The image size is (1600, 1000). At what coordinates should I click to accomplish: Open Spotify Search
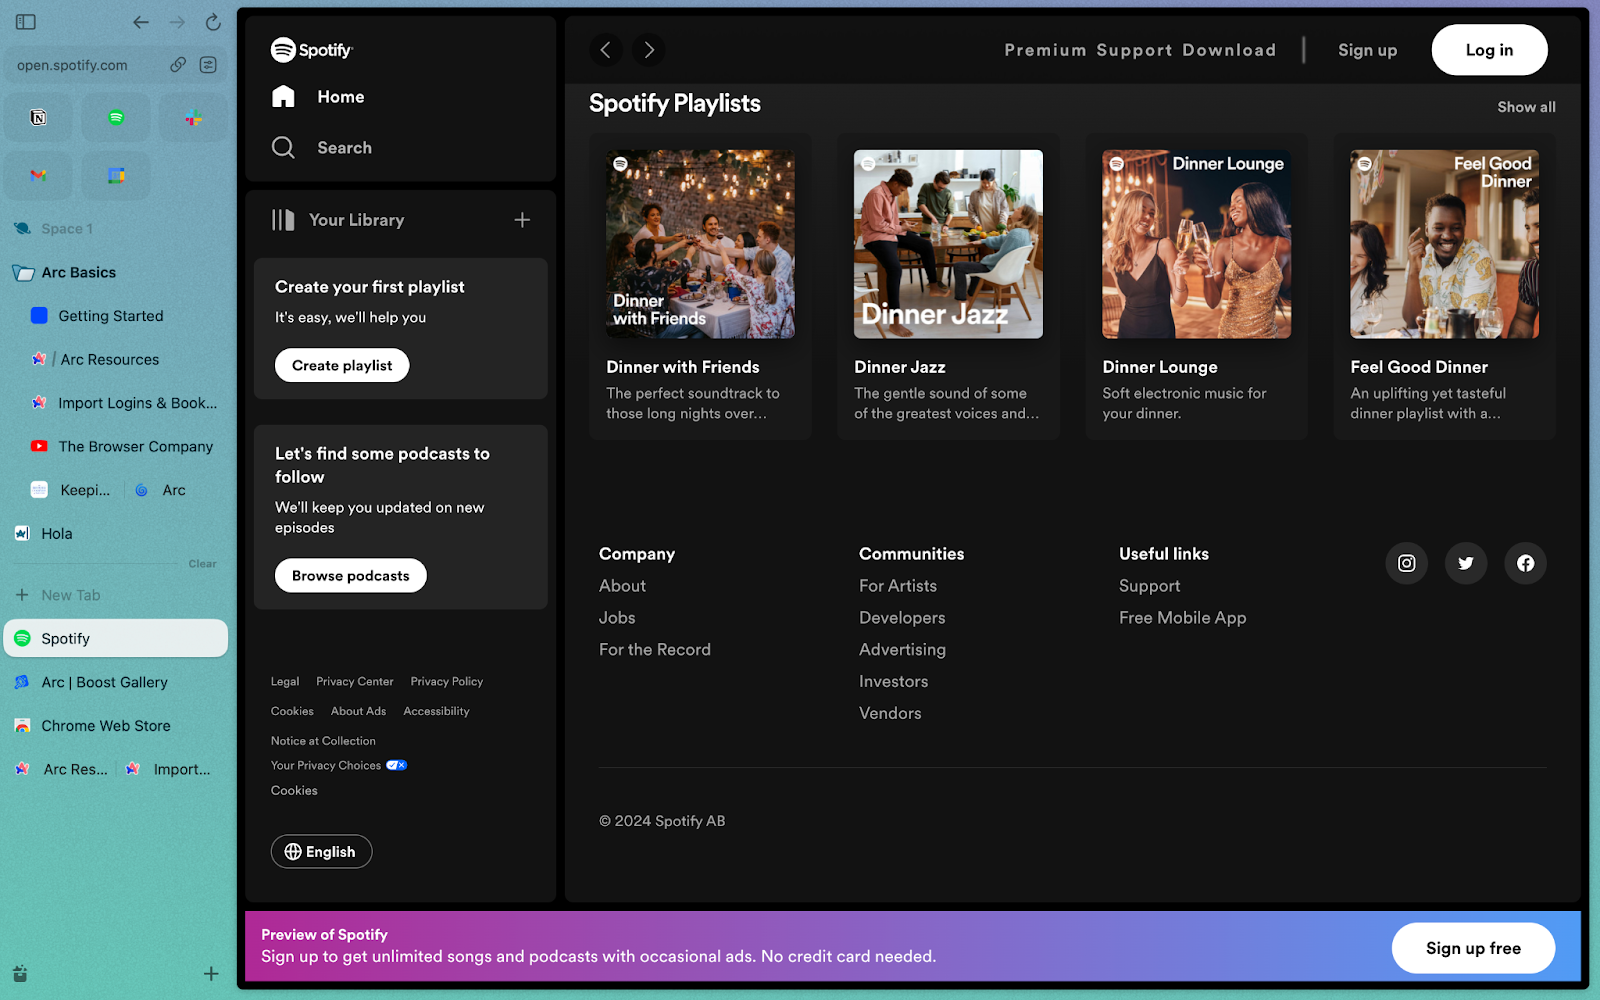tap(322, 148)
